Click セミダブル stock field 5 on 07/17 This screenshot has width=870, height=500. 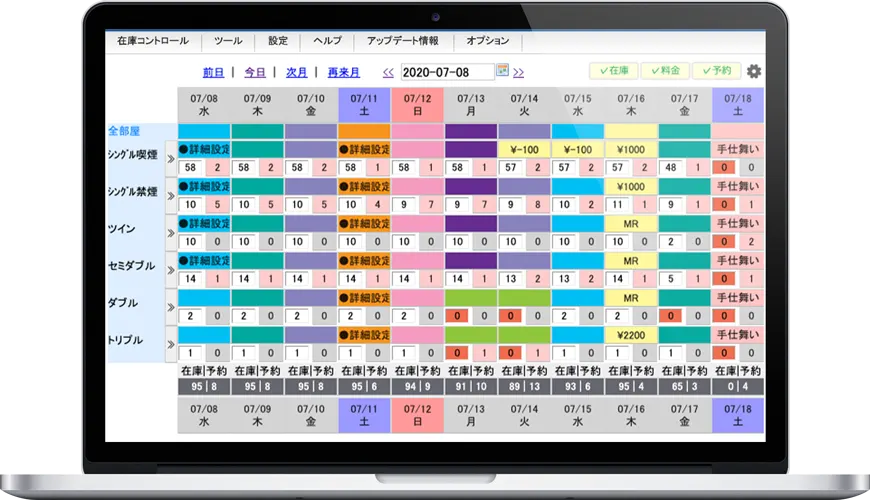coord(670,279)
